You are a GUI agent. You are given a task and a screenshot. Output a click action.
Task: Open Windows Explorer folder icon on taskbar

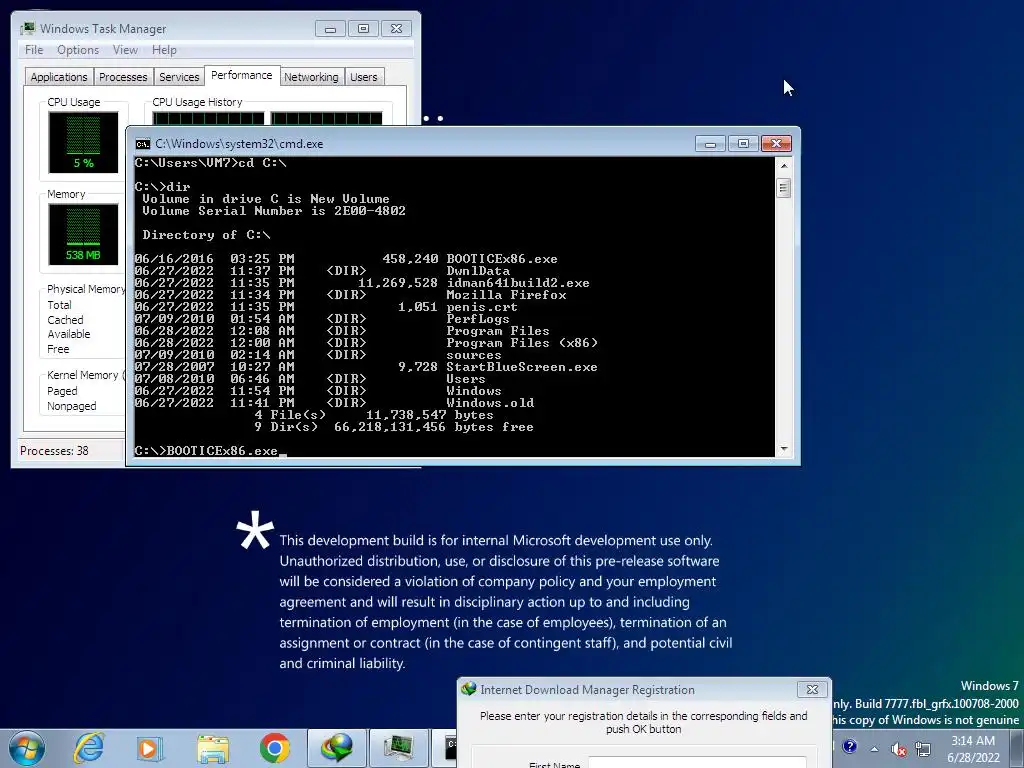coord(213,748)
